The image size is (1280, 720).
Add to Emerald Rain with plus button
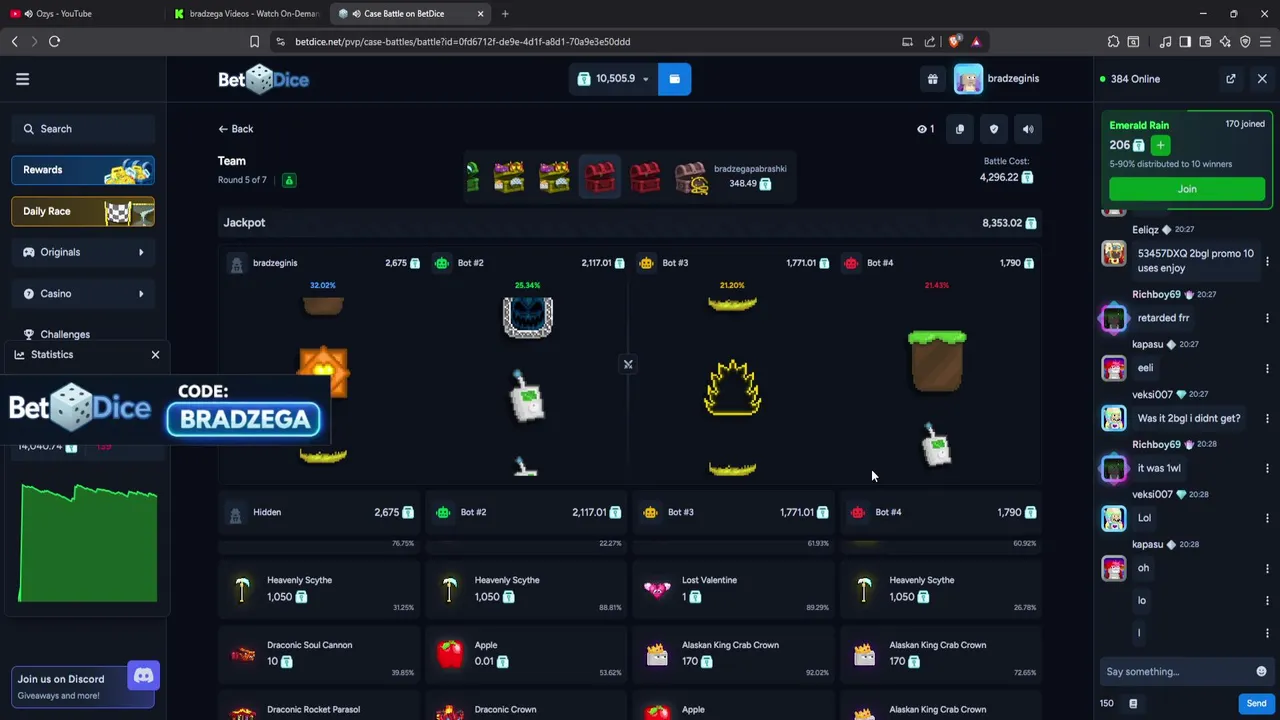pos(1160,145)
